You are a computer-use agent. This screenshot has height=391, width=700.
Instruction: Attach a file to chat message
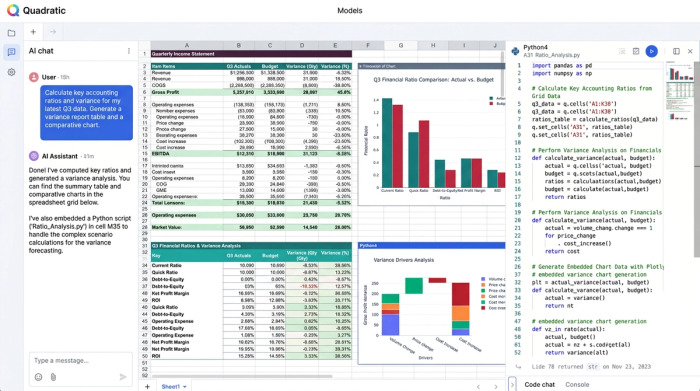53,377
